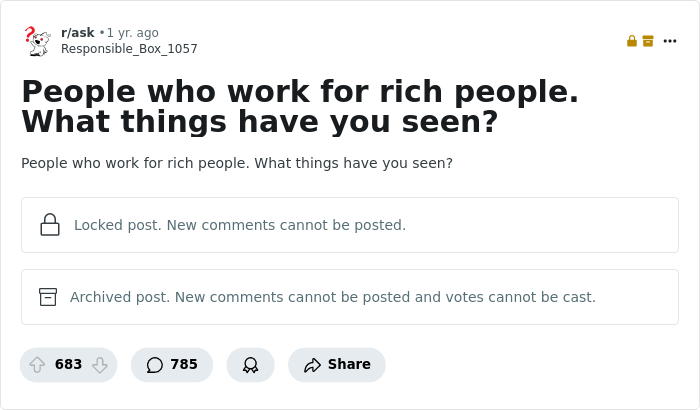Screen dimensions: 700x410
Task: Click the 683 vote score
Action: point(68,365)
